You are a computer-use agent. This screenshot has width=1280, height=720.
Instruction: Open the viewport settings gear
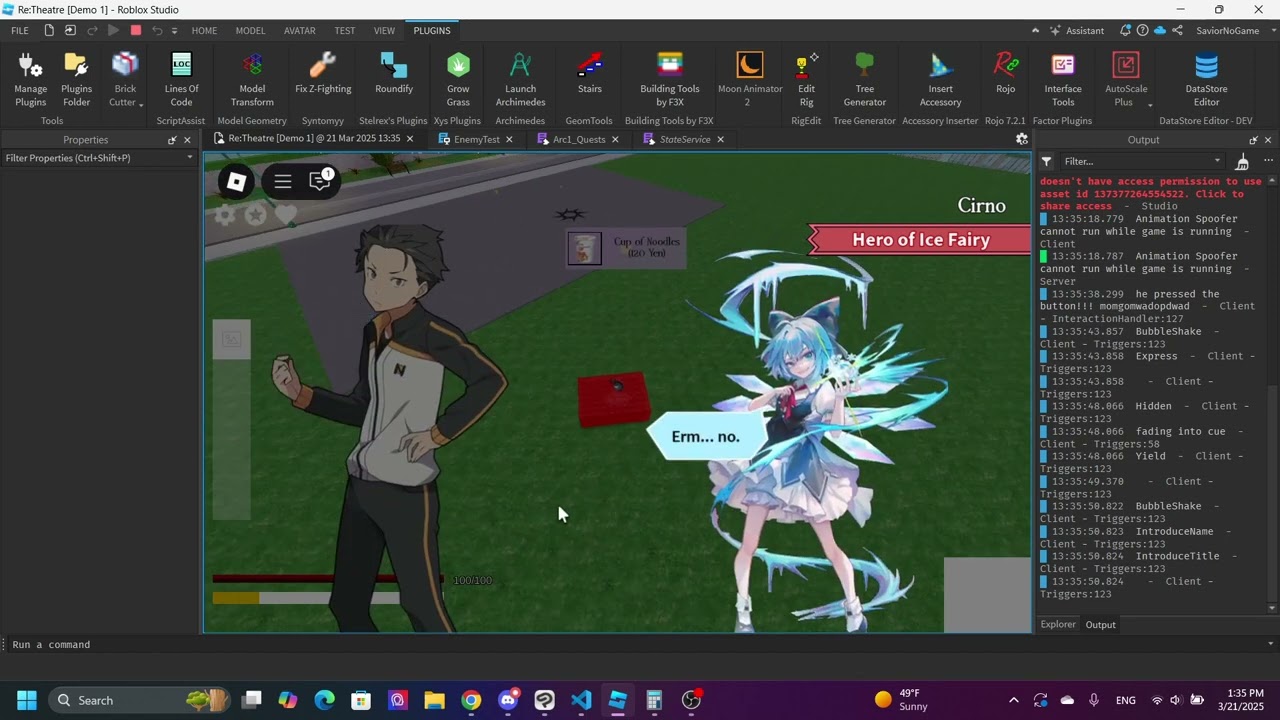tap(1022, 139)
